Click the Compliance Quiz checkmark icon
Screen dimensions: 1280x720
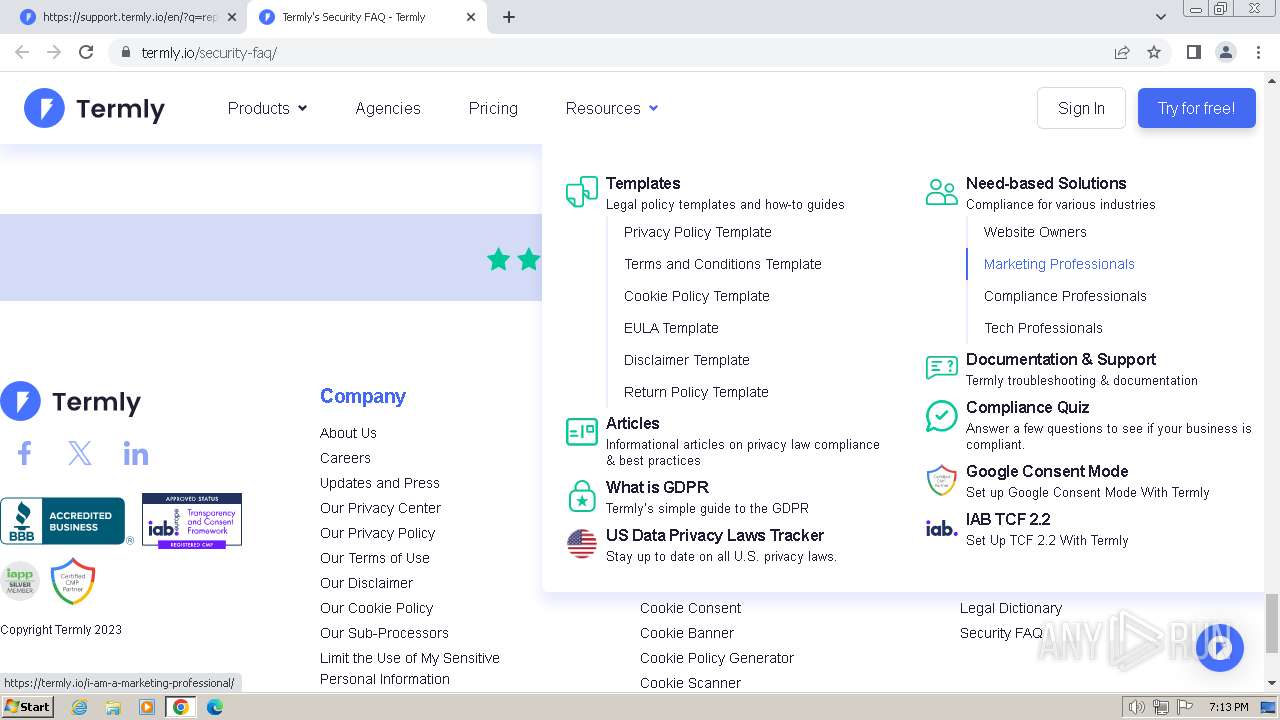click(942, 416)
